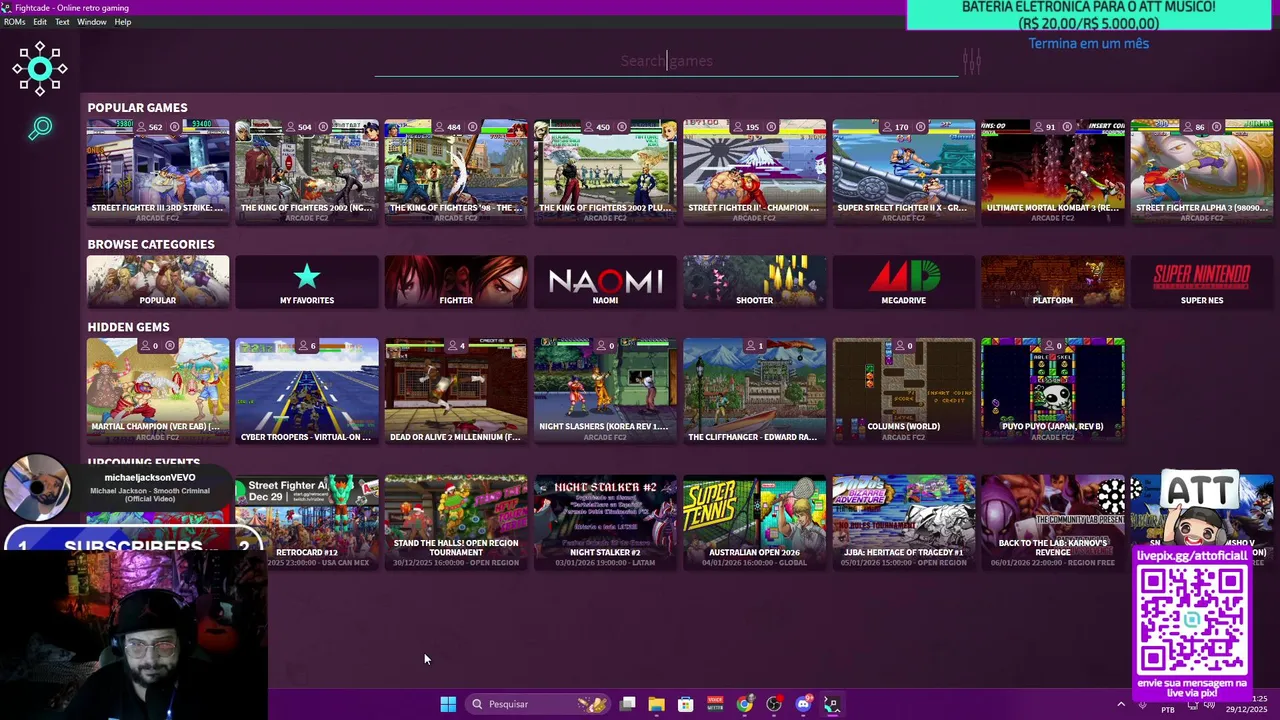Browse the Fighter category

pyautogui.click(x=456, y=281)
